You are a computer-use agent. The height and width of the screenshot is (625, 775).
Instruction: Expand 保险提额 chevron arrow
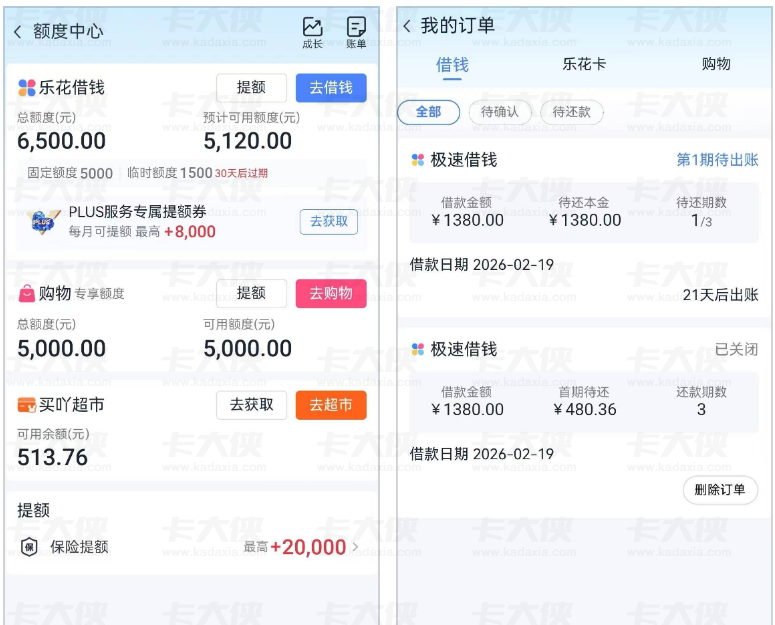coord(355,546)
